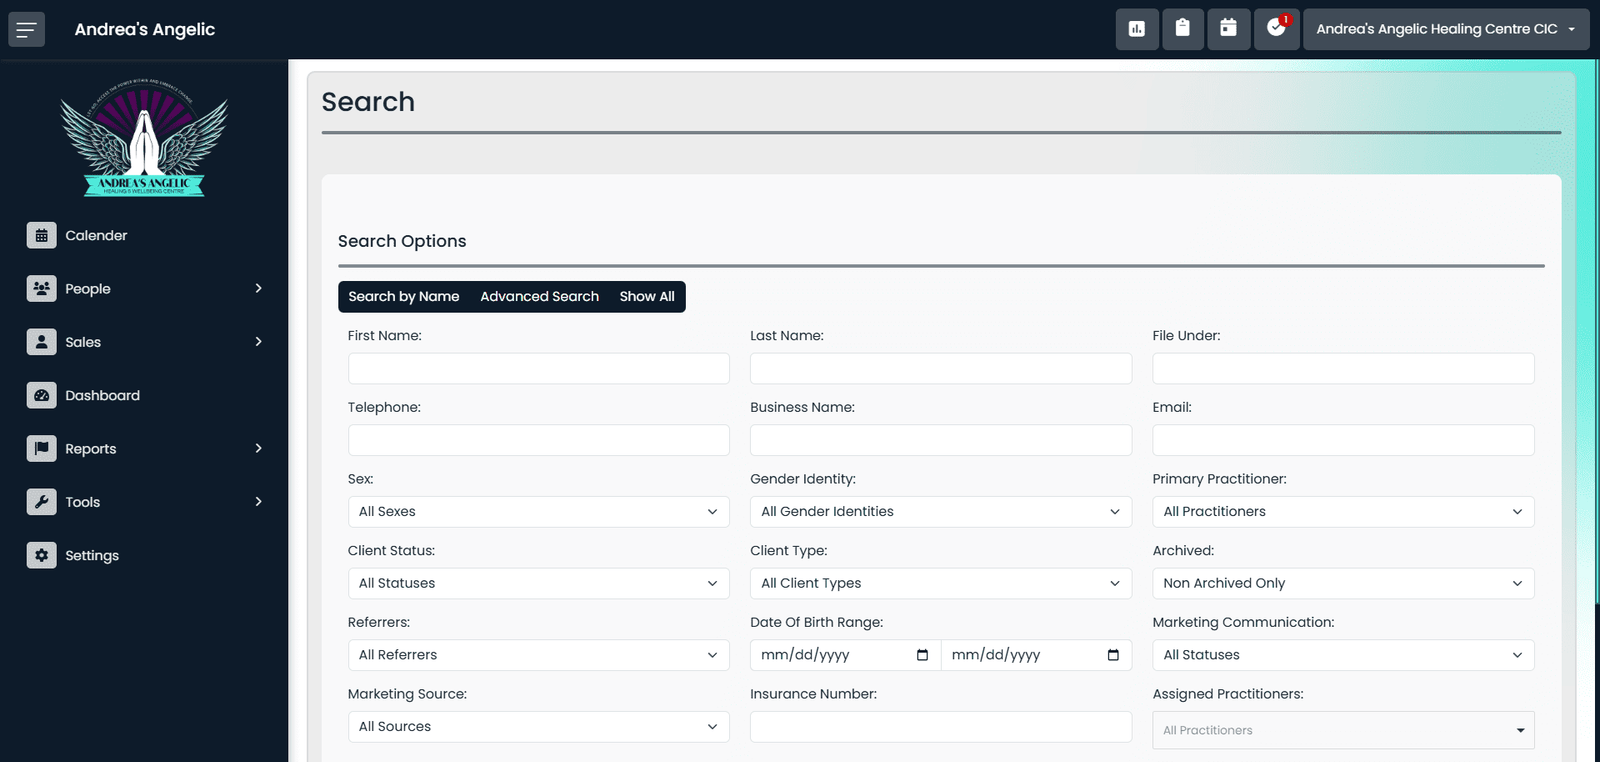1600x762 pixels.
Task: Expand the People sidebar menu
Action: [x=144, y=289]
